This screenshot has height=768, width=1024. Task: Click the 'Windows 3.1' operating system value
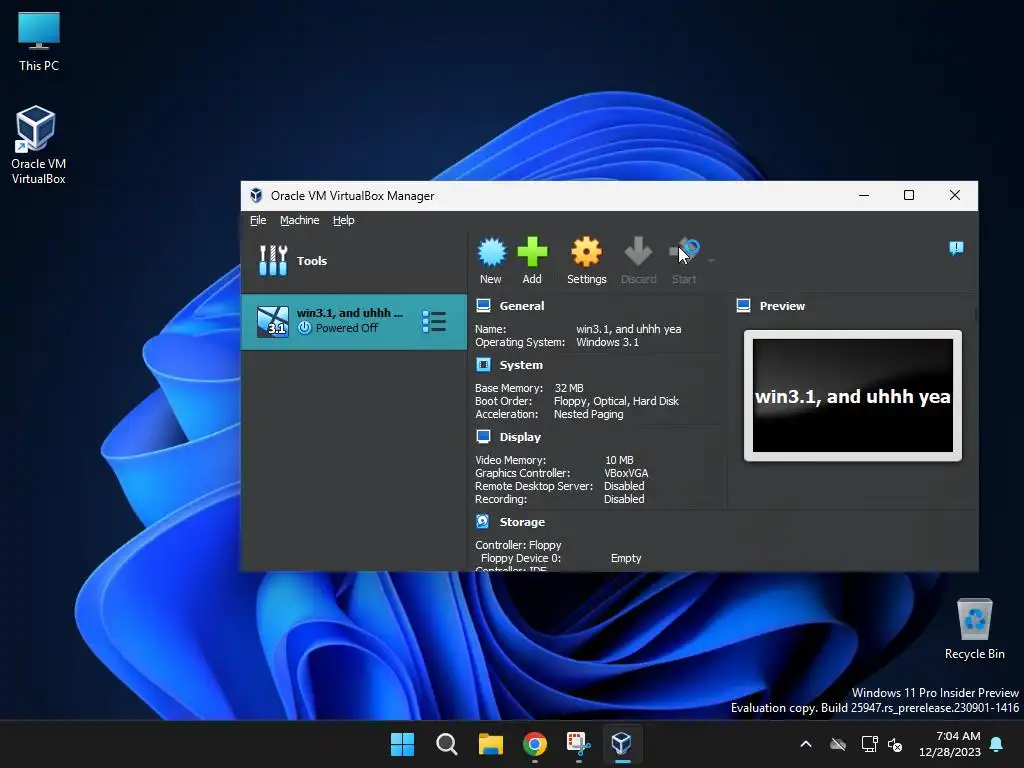click(607, 342)
